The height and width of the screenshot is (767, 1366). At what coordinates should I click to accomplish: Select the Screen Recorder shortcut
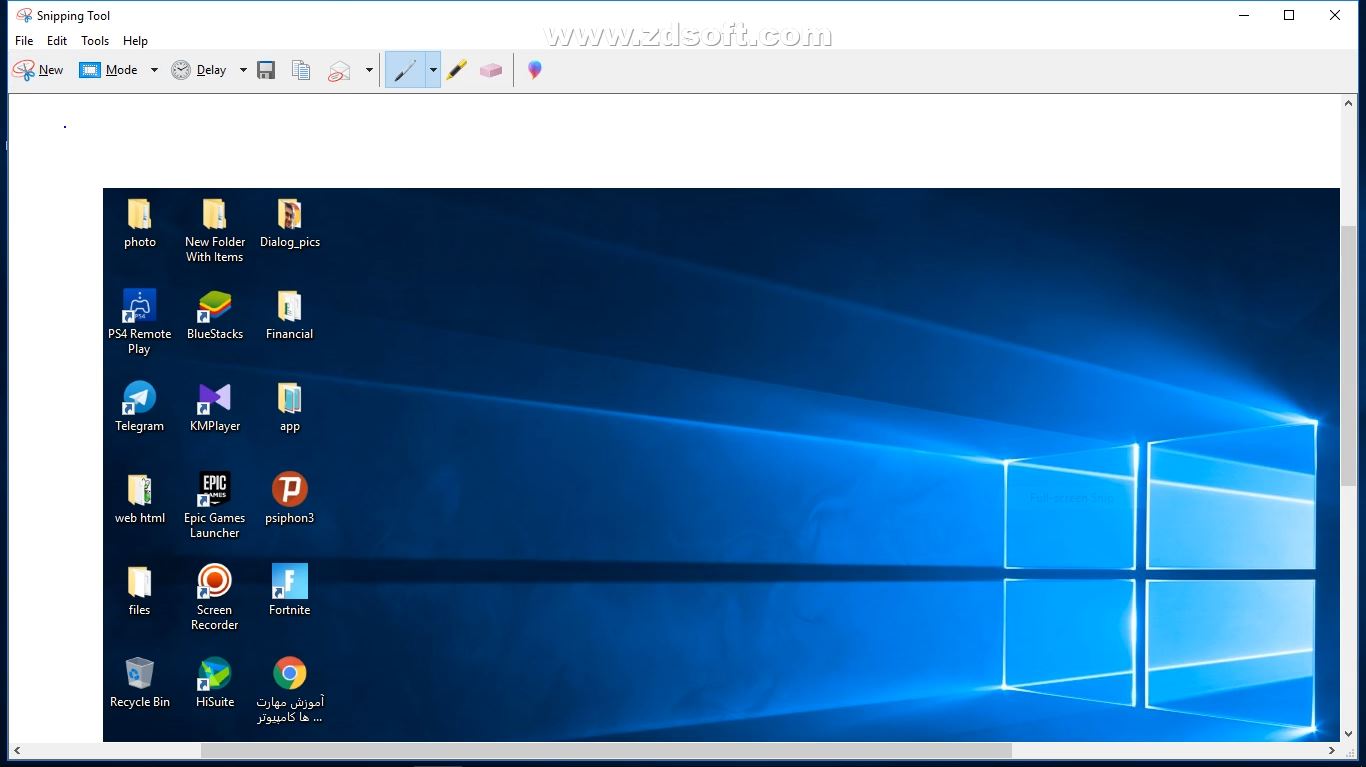(x=215, y=598)
